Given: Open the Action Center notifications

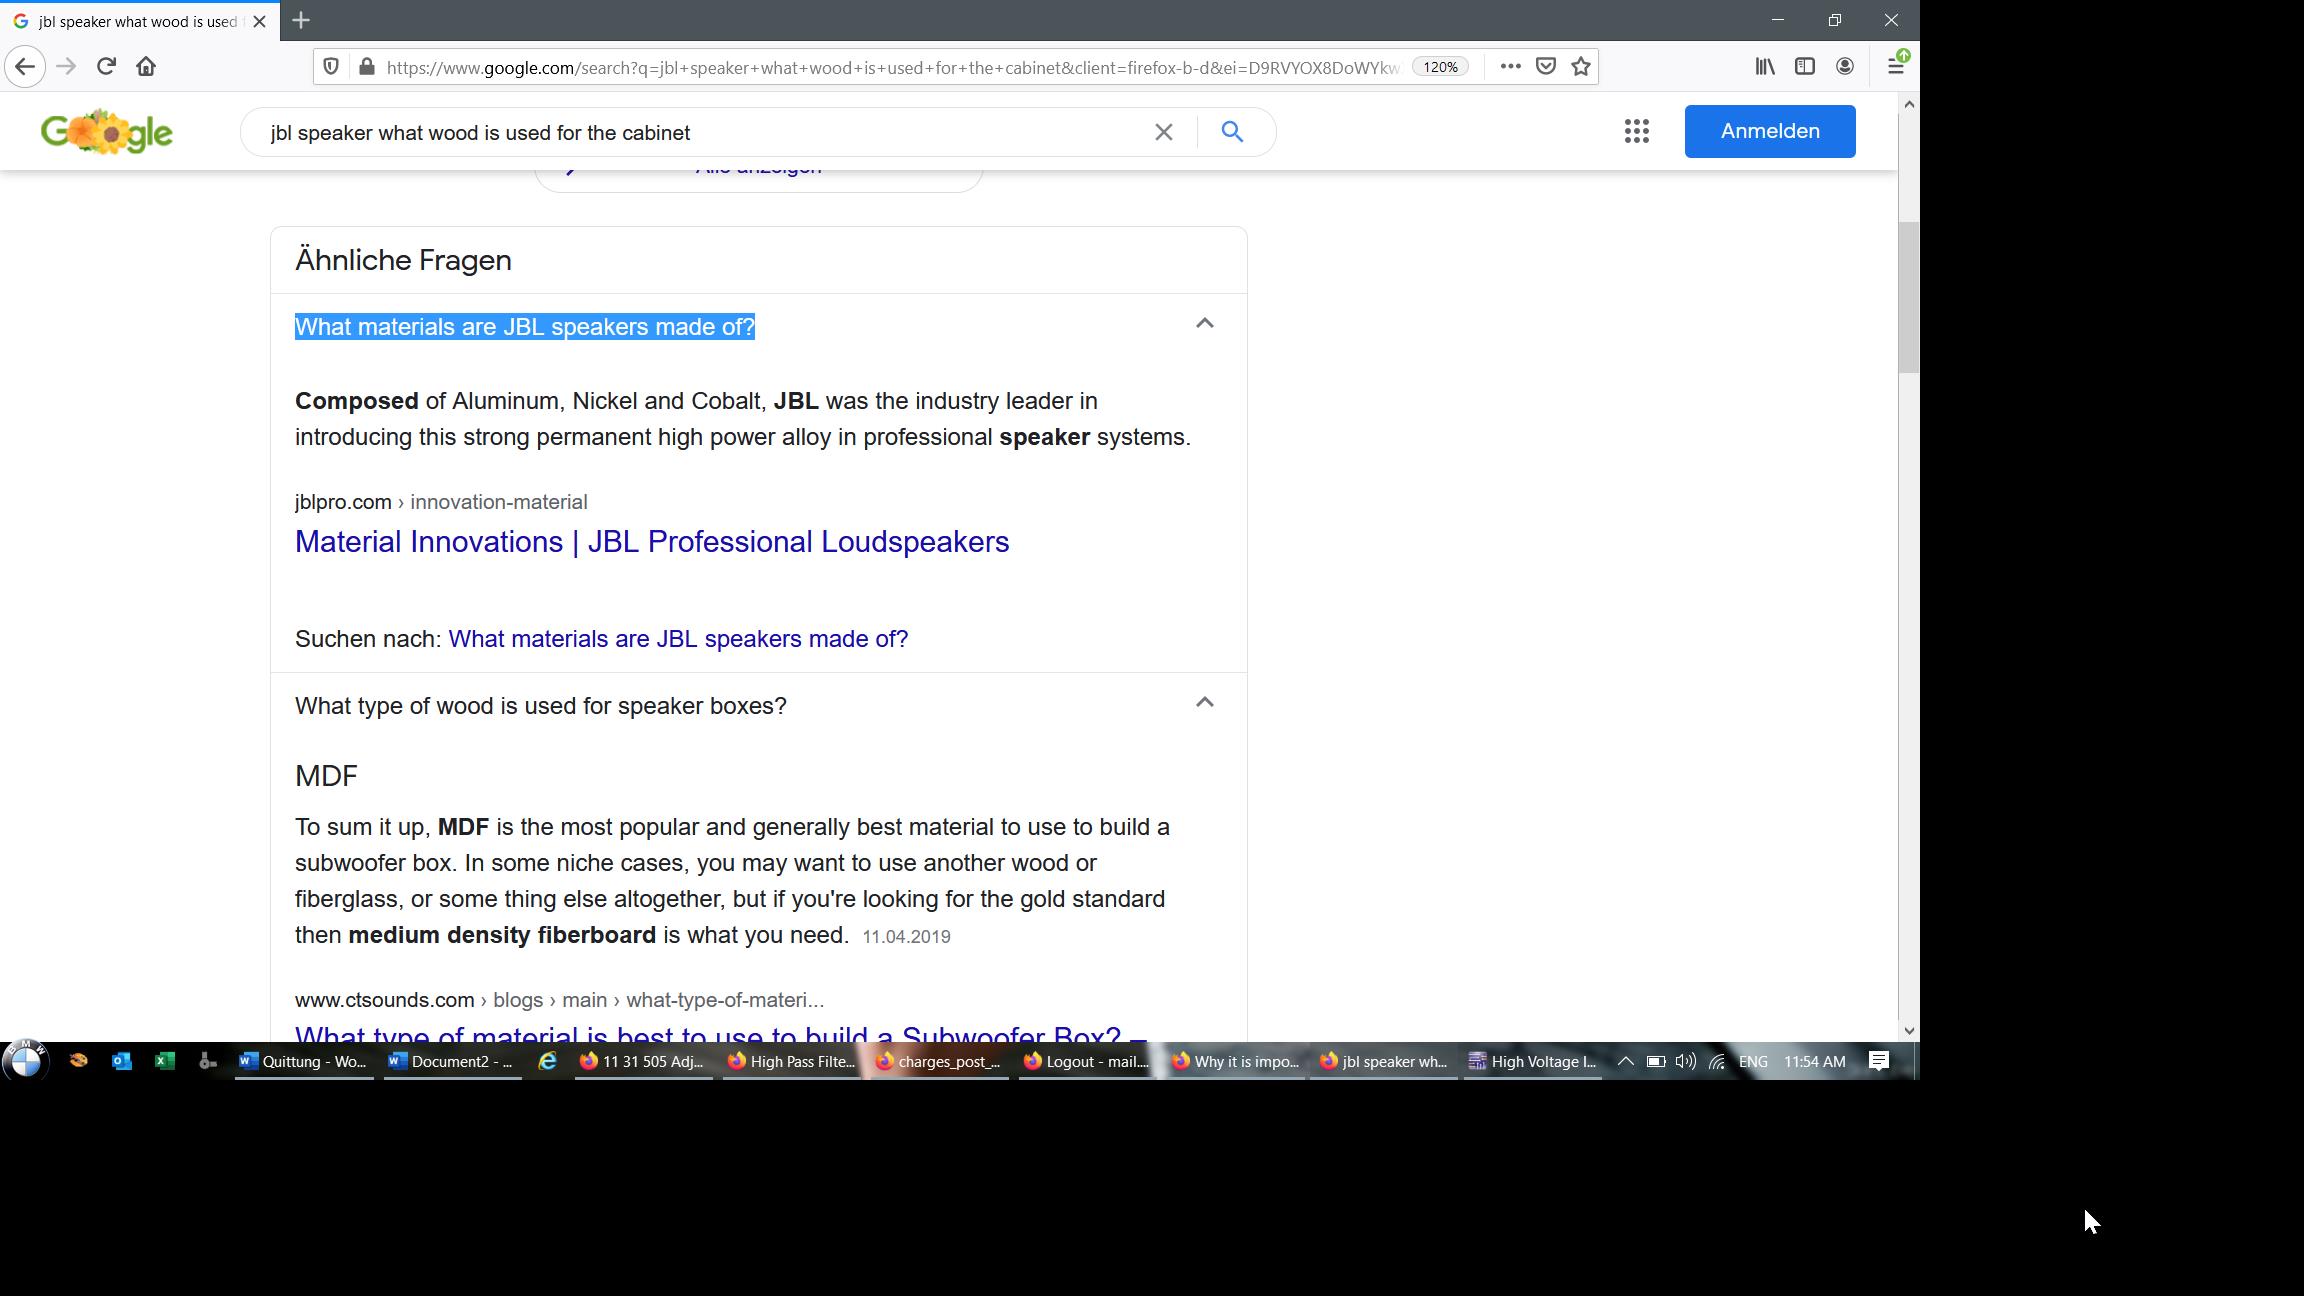Looking at the screenshot, I should point(1879,1061).
